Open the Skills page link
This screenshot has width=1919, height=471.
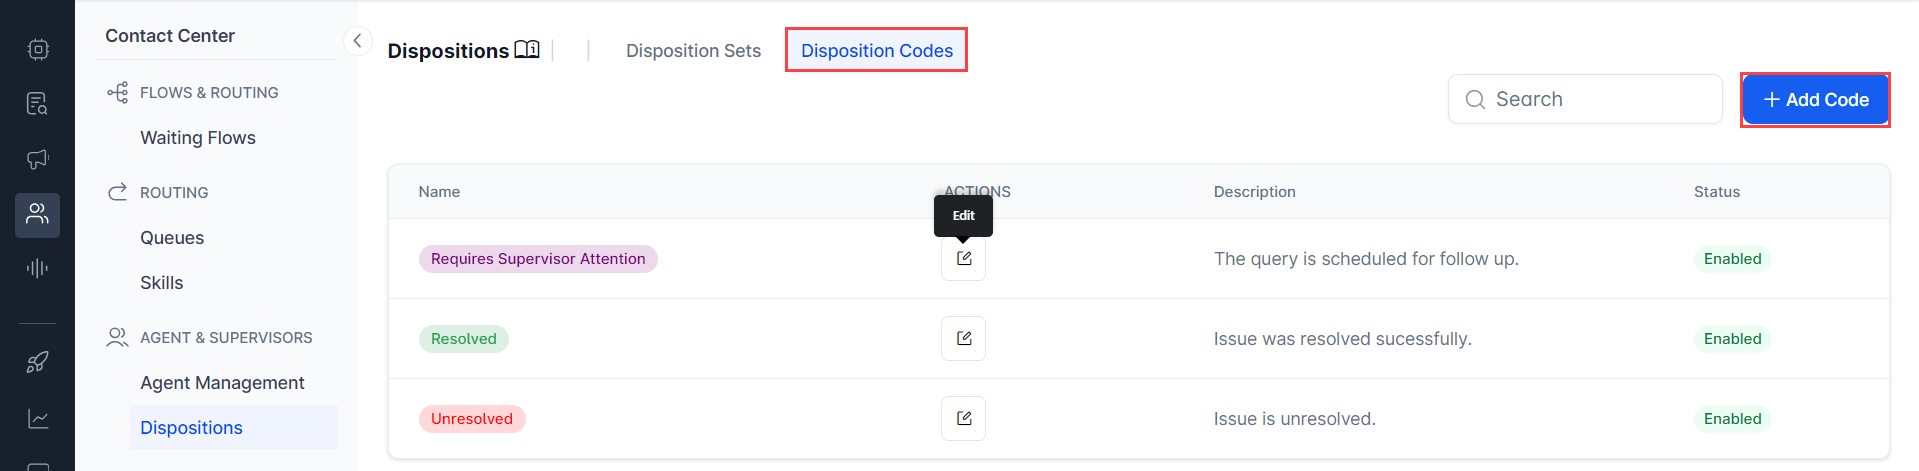point(162,283)
